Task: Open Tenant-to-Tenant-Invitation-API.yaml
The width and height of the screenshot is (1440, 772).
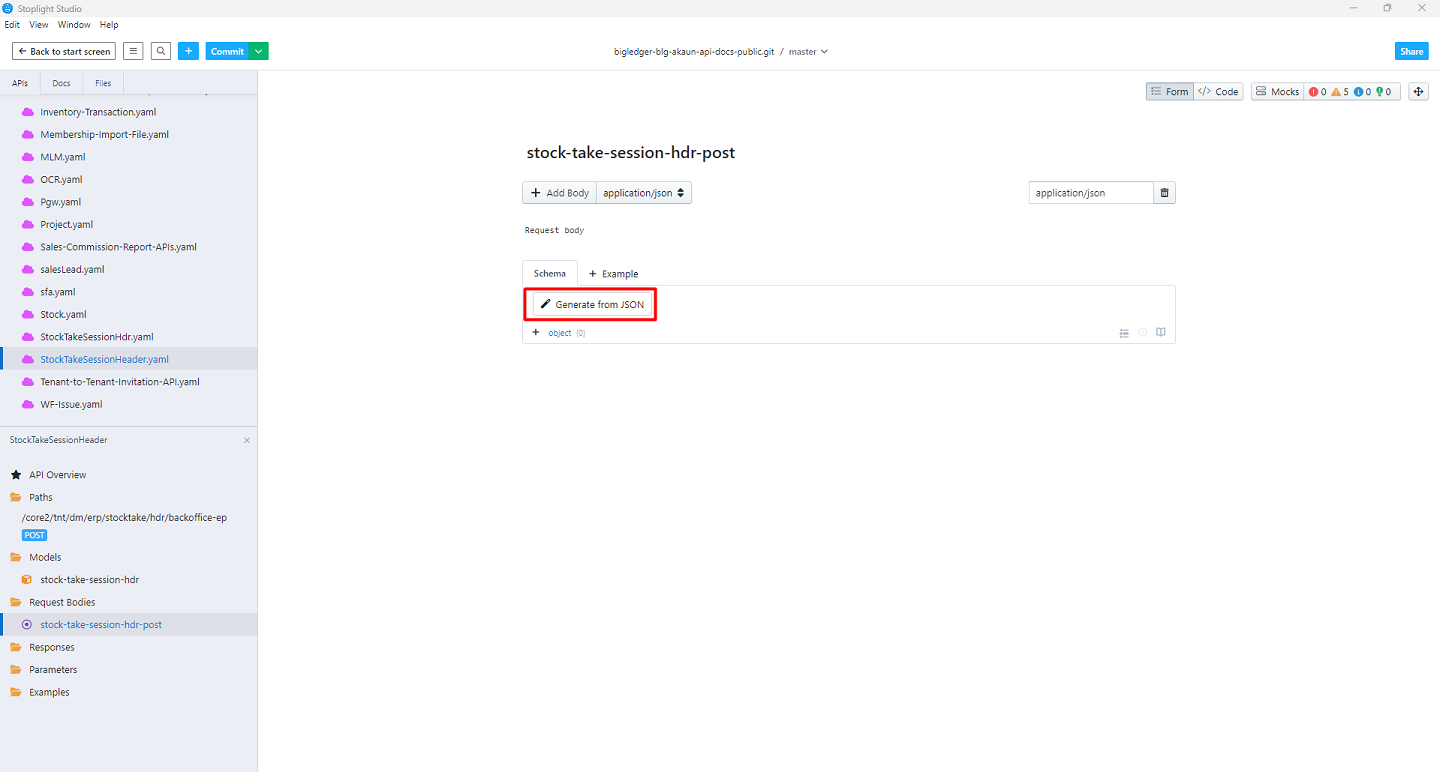Action: coord(120,382)
